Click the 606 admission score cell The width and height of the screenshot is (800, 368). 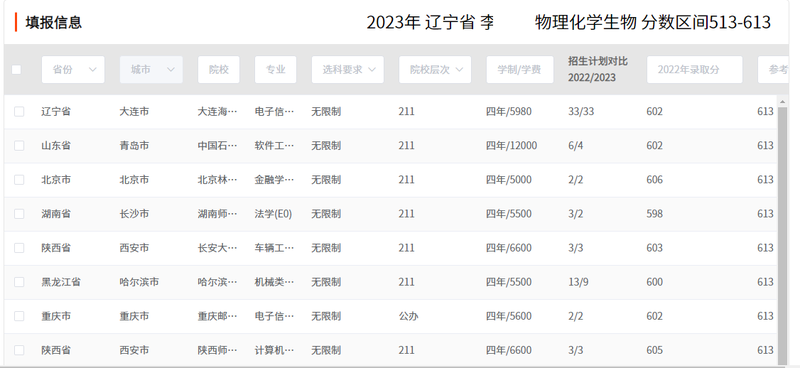click(655, 180)
